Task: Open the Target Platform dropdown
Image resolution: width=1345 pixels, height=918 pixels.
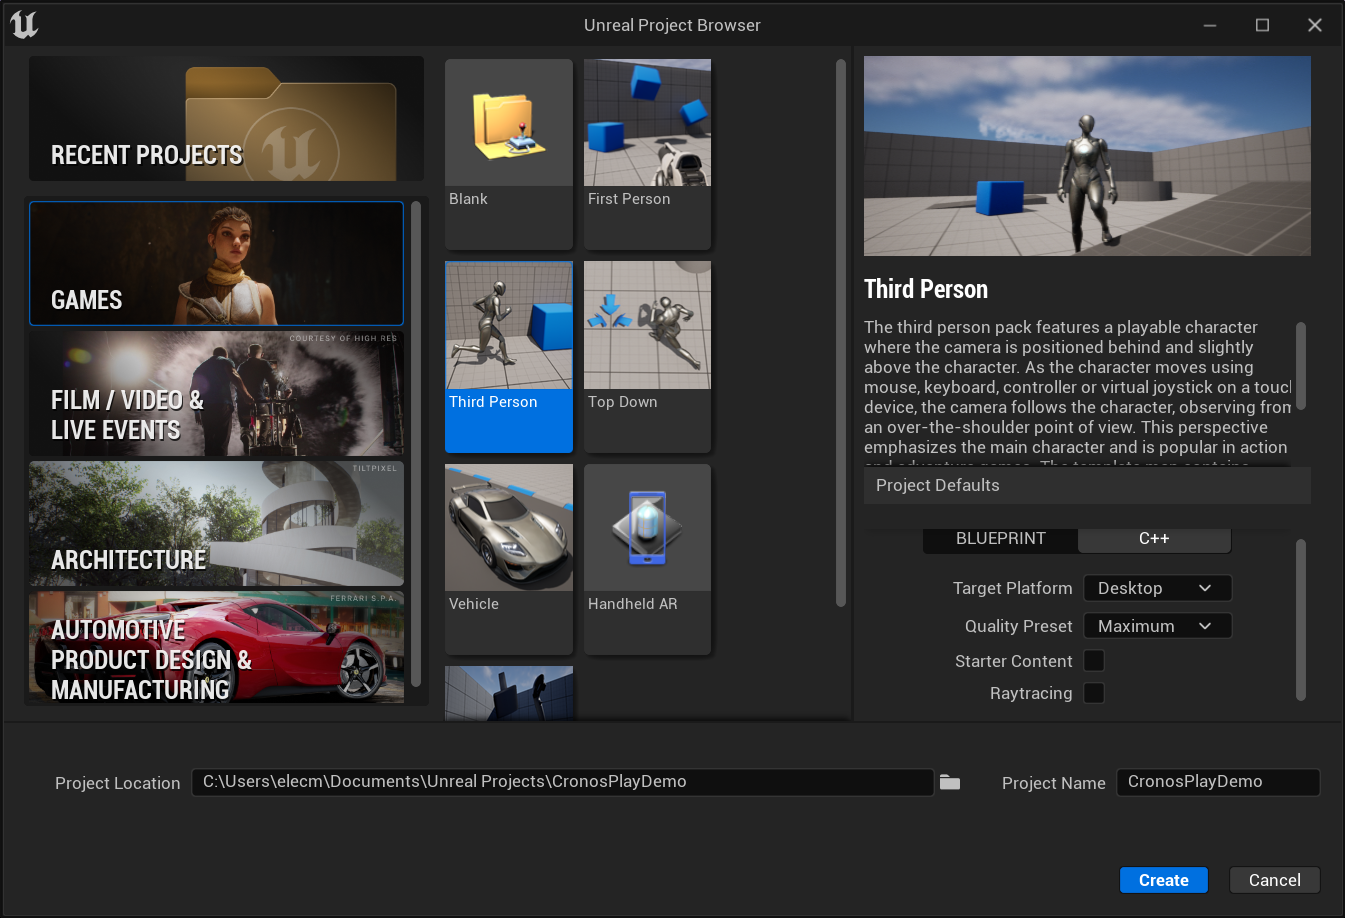Action: (1157, 588)
